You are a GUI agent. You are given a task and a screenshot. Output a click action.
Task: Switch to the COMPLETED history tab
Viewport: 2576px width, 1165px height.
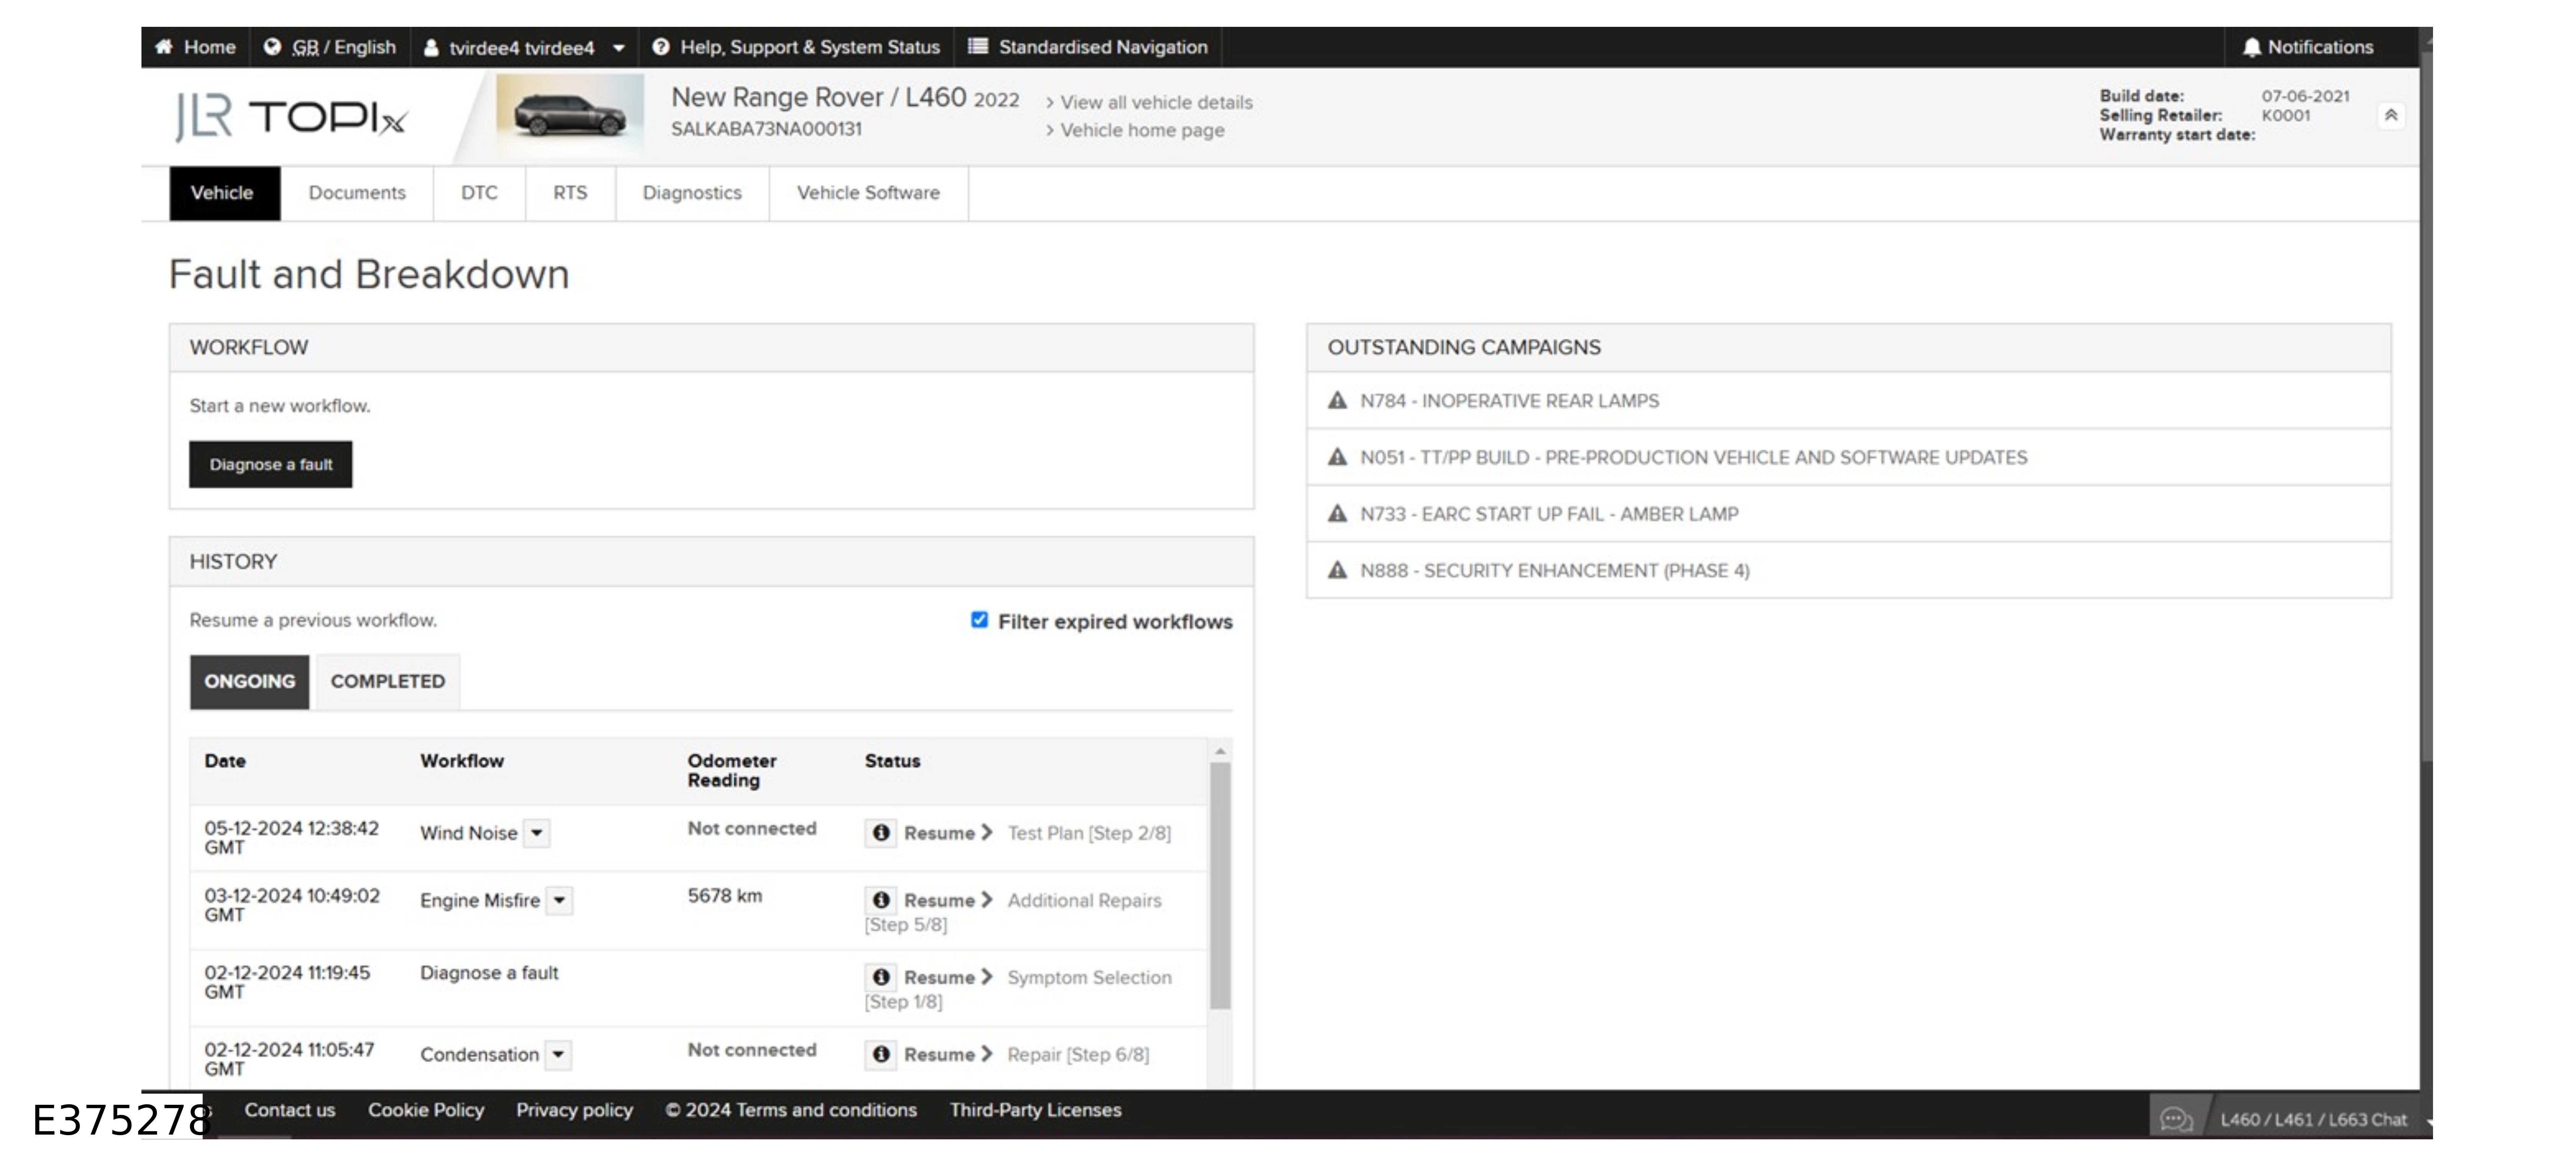coord(388,681)
